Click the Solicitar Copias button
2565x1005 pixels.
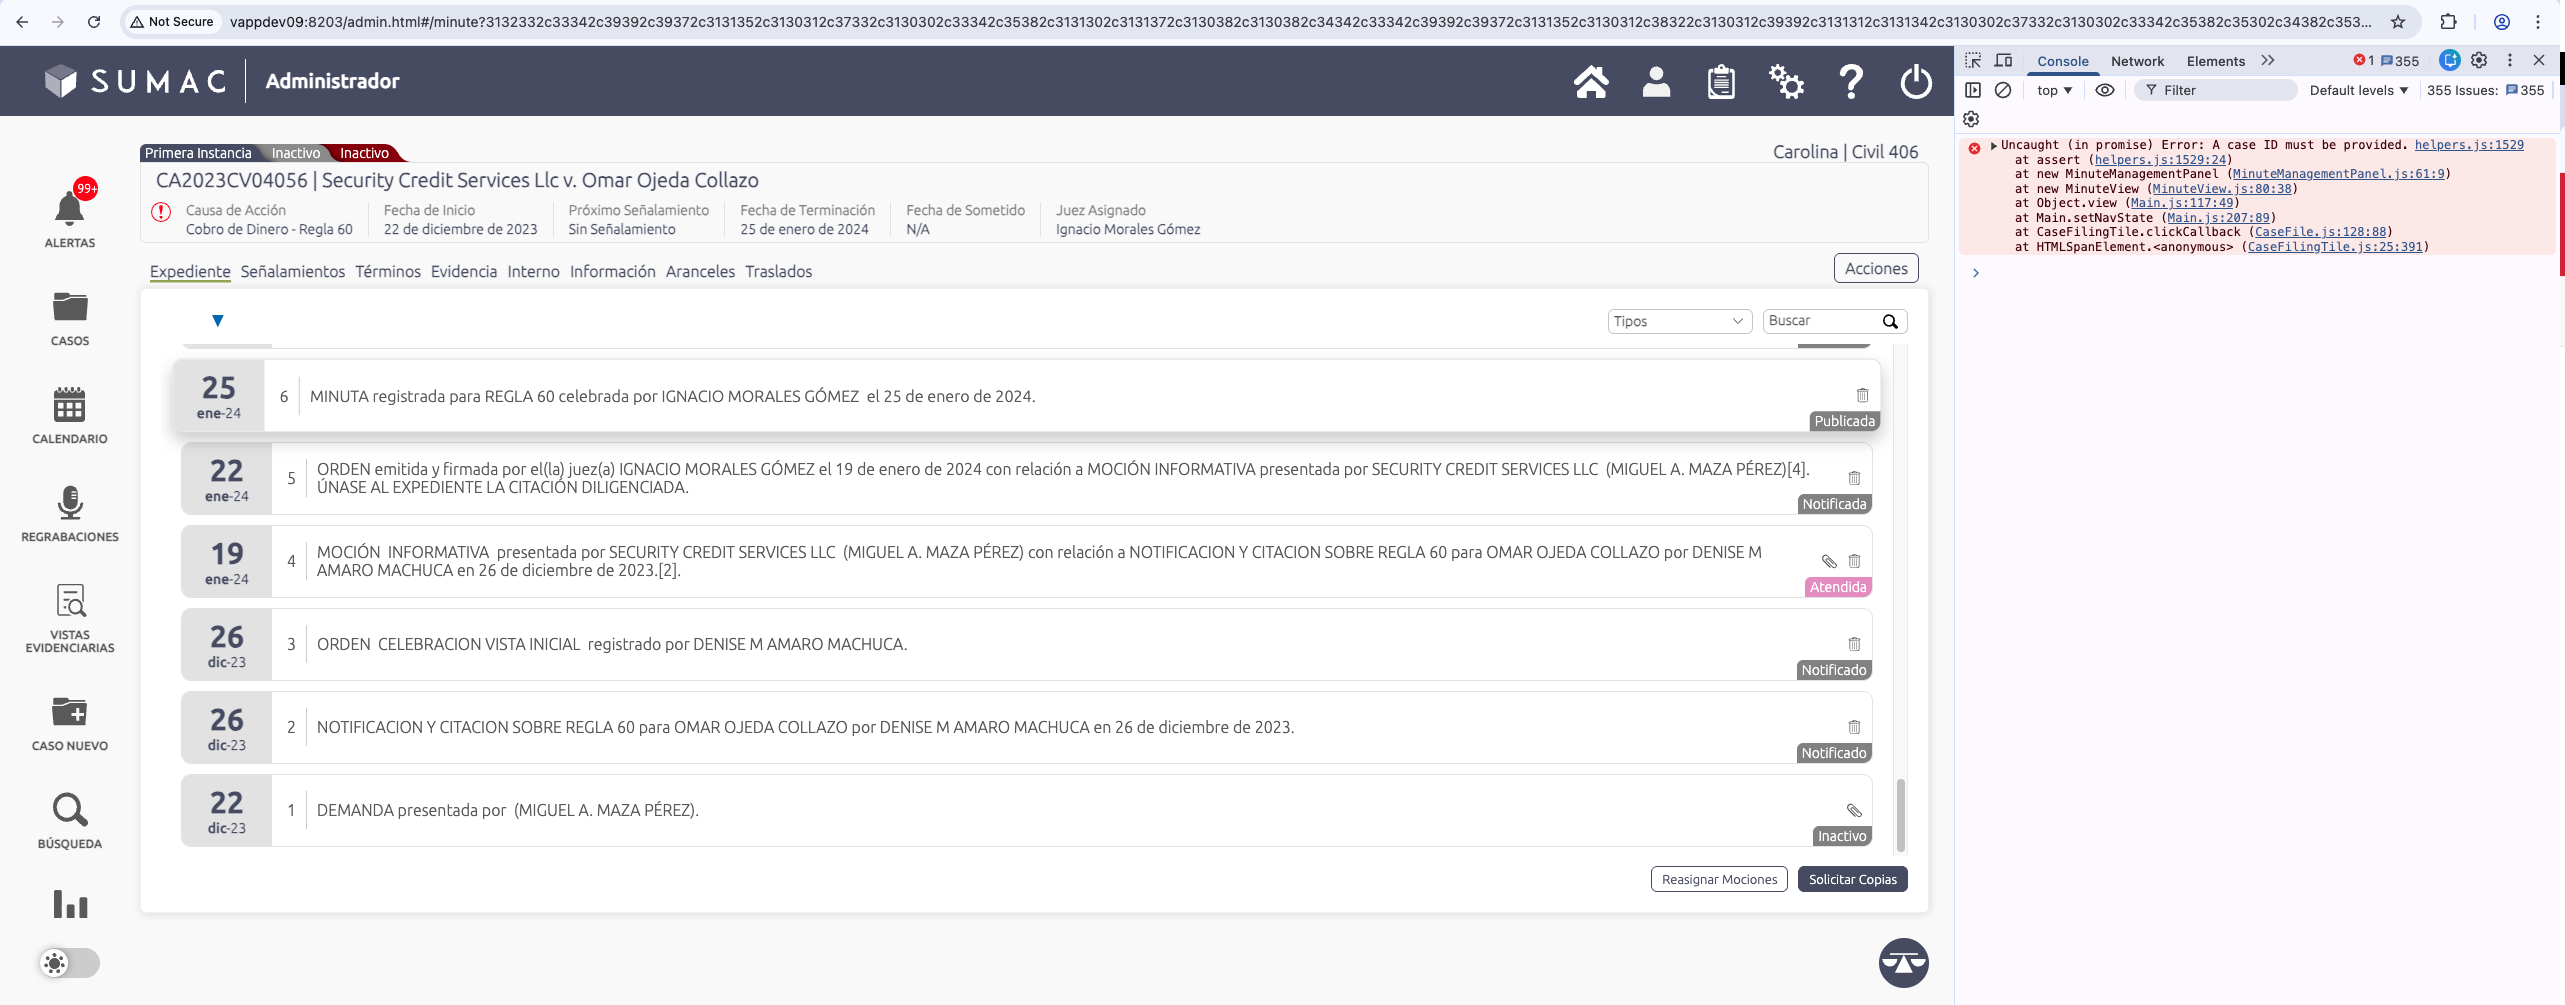coord(1852,879)
